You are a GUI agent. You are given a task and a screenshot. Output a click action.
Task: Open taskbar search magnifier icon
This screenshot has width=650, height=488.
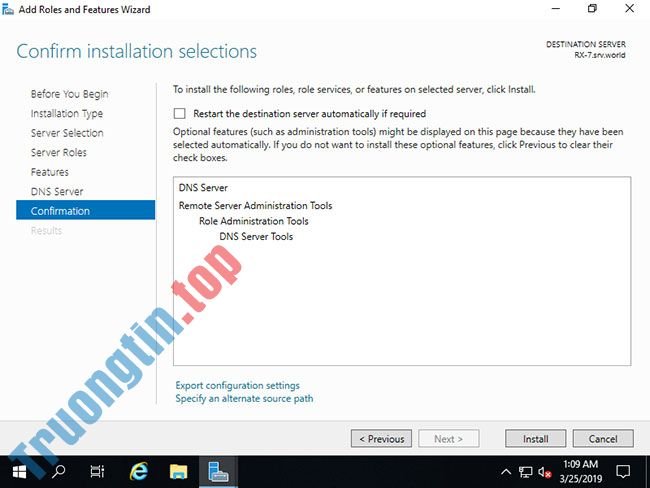pos(58,472)
